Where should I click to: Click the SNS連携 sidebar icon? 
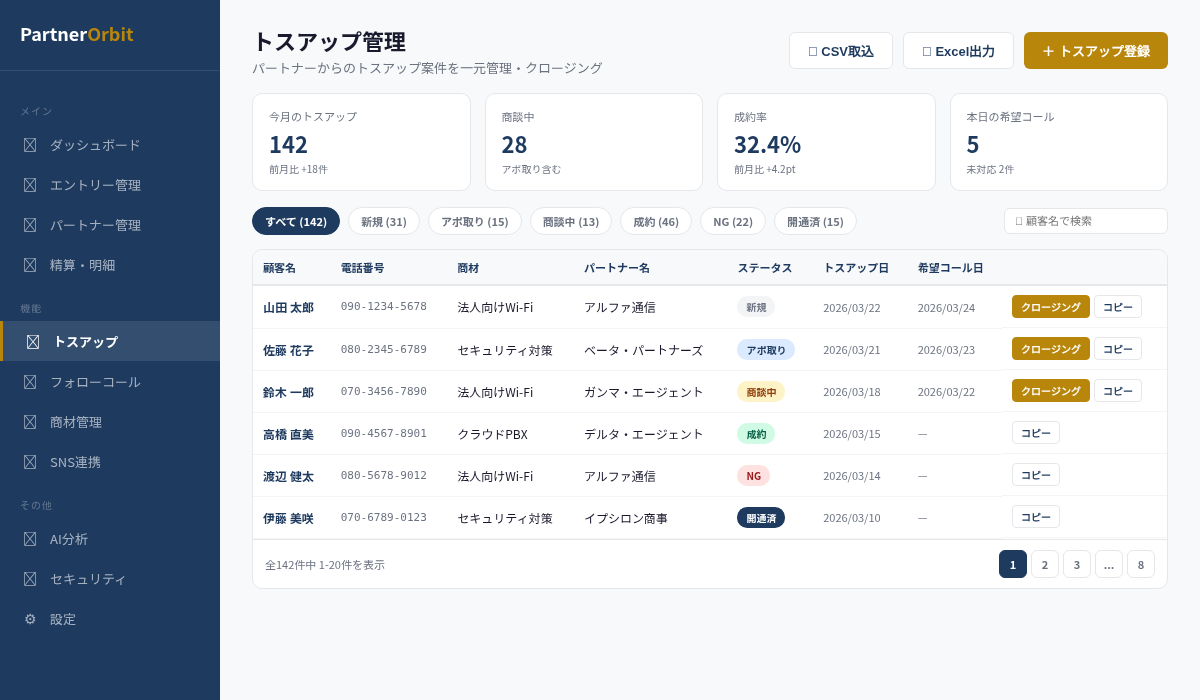[x=30, y=462]
